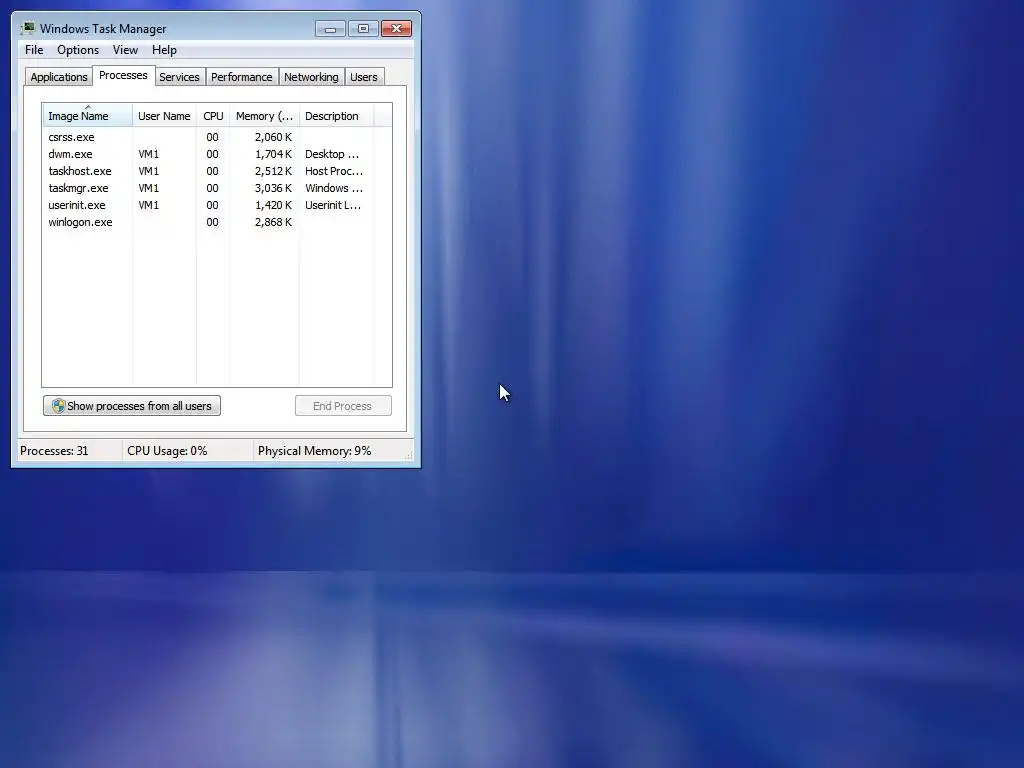Screen dimensions: 1024x768
Task: Click memory value 2,512 K
Action: pos(273,171)
